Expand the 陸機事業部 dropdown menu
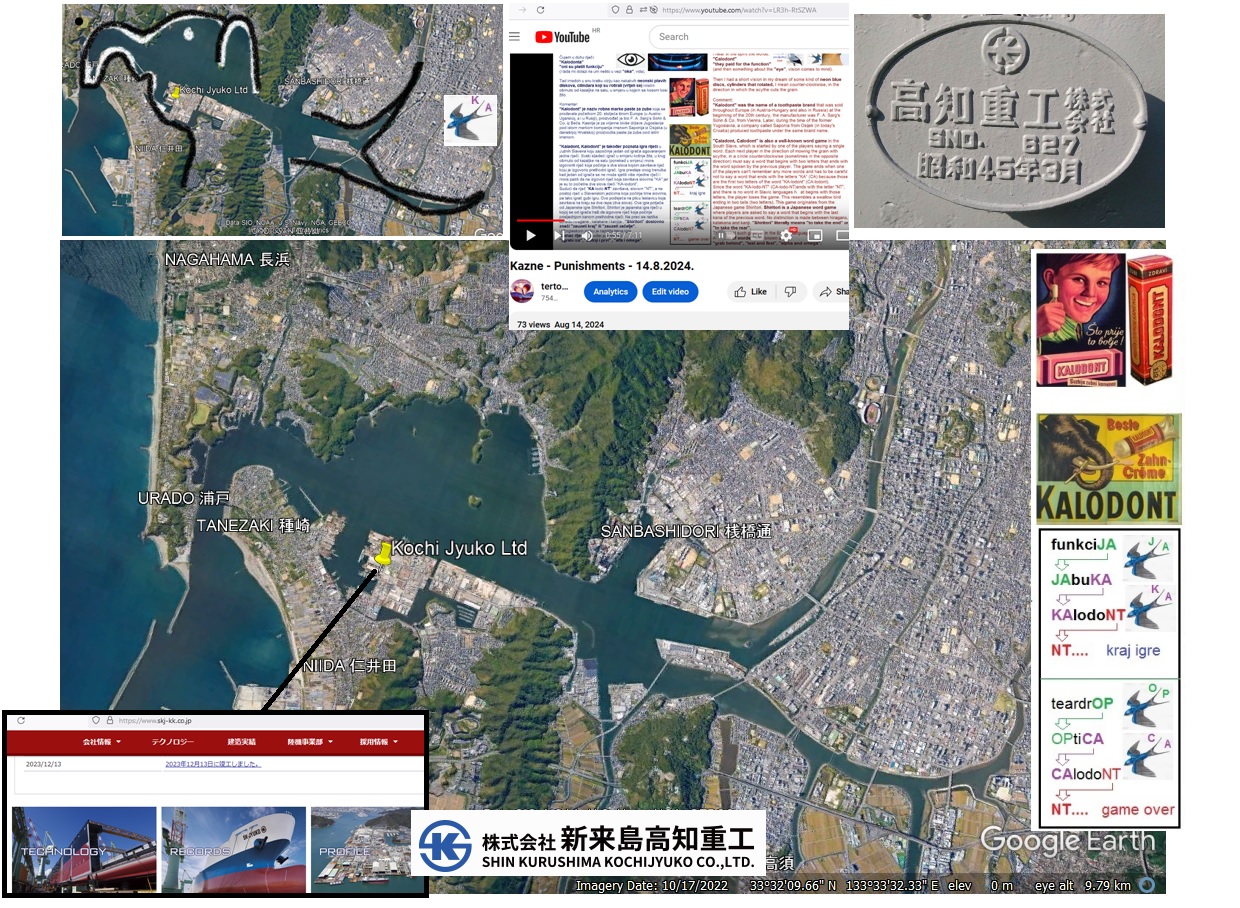 (x=308, y=743)
